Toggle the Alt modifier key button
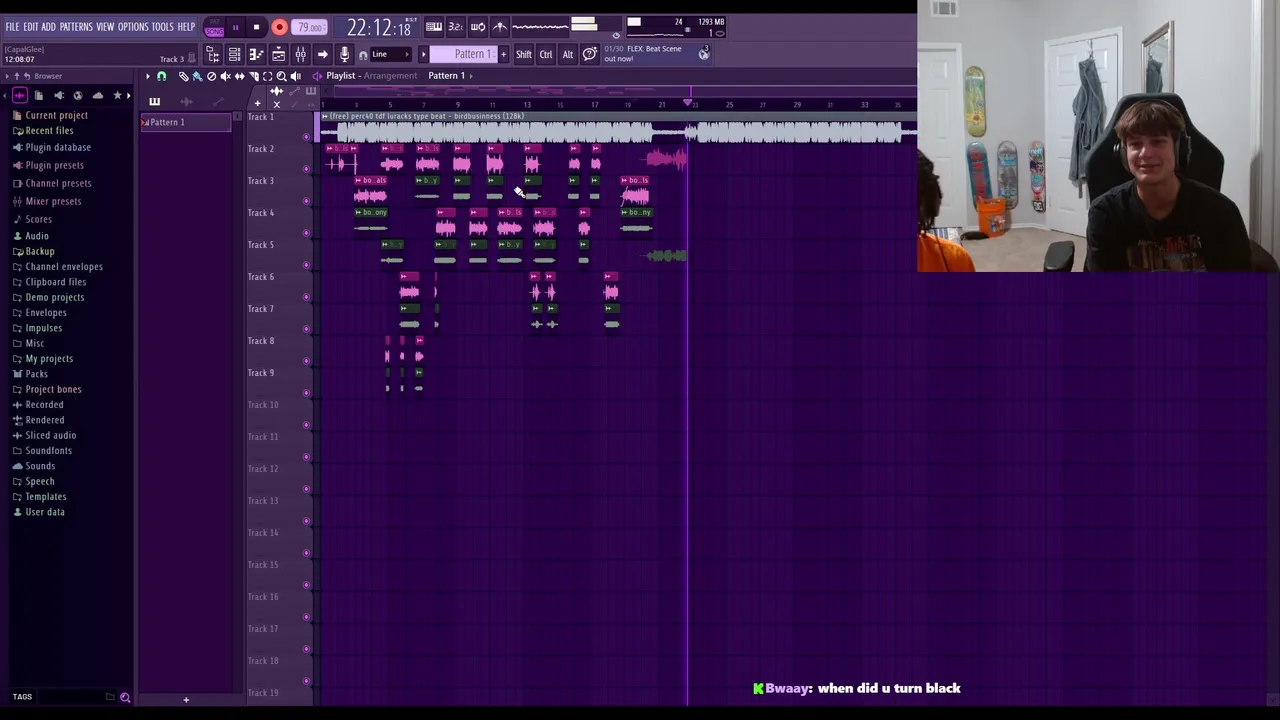This screenshot has width=1280, height=720. pos(568,54)
